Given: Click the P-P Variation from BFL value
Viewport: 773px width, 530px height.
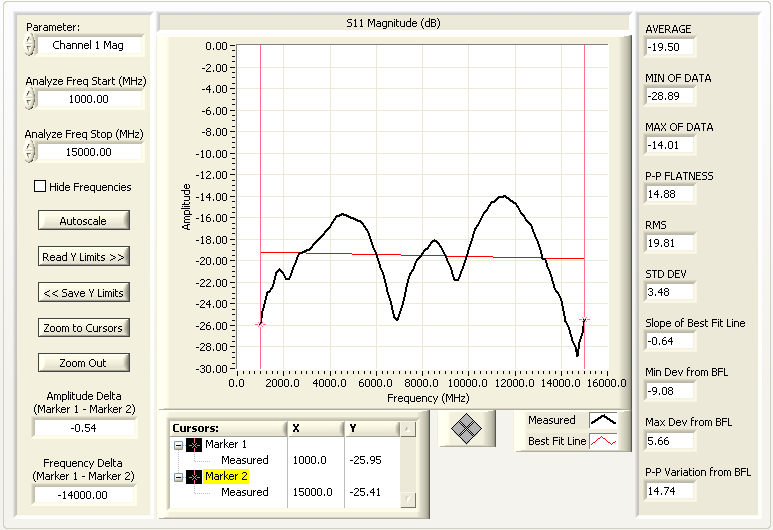Looking at the screenshot, I should [669, 491].
